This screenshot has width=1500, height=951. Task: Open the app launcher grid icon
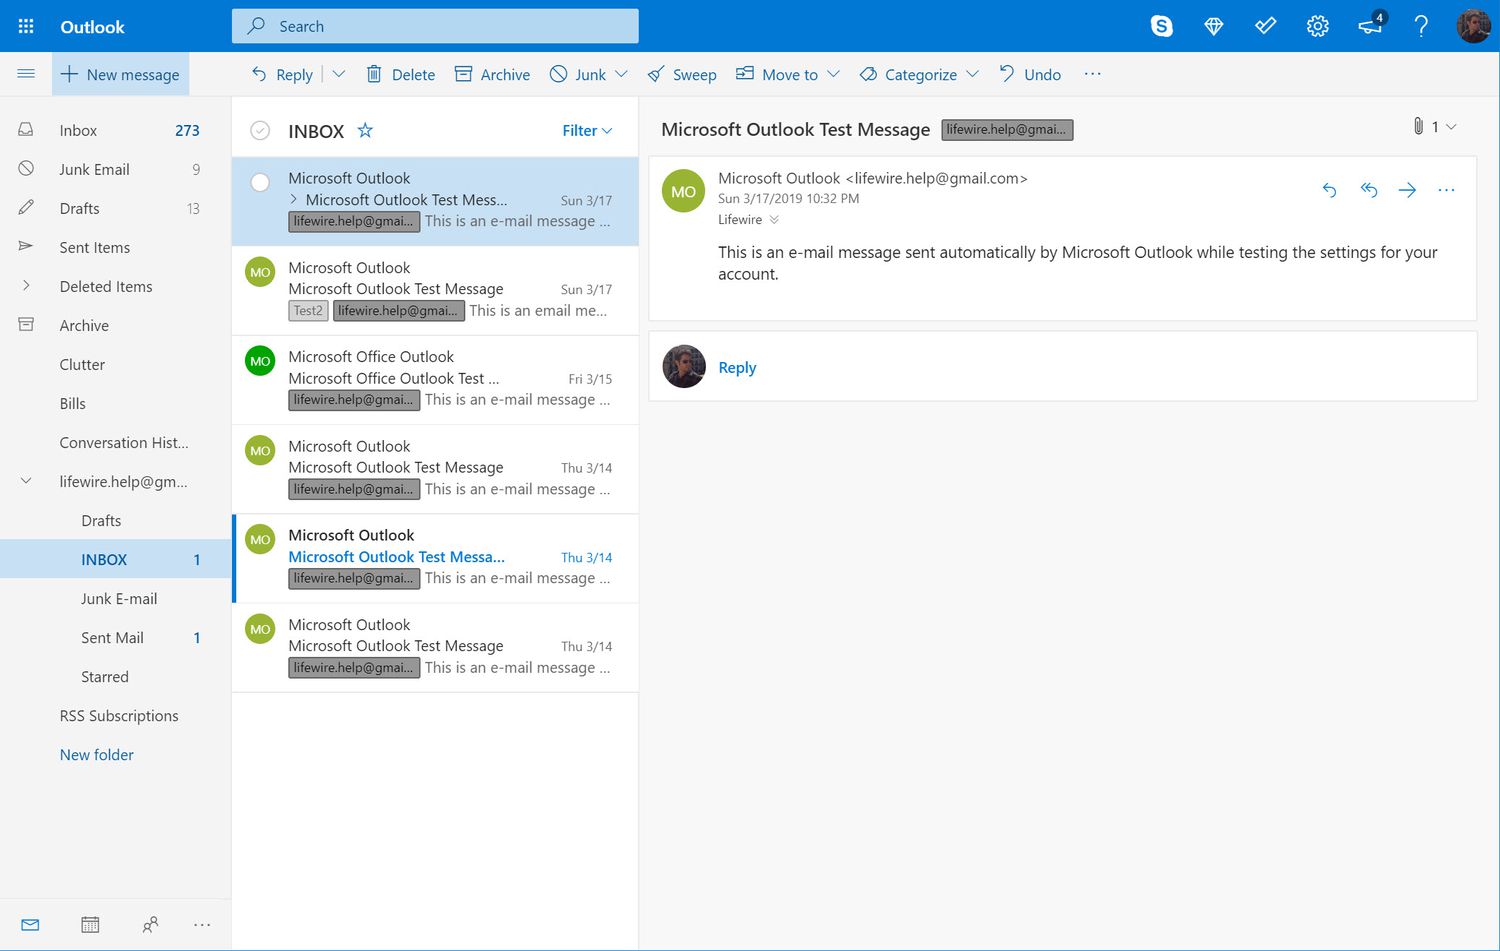(26, 26)
